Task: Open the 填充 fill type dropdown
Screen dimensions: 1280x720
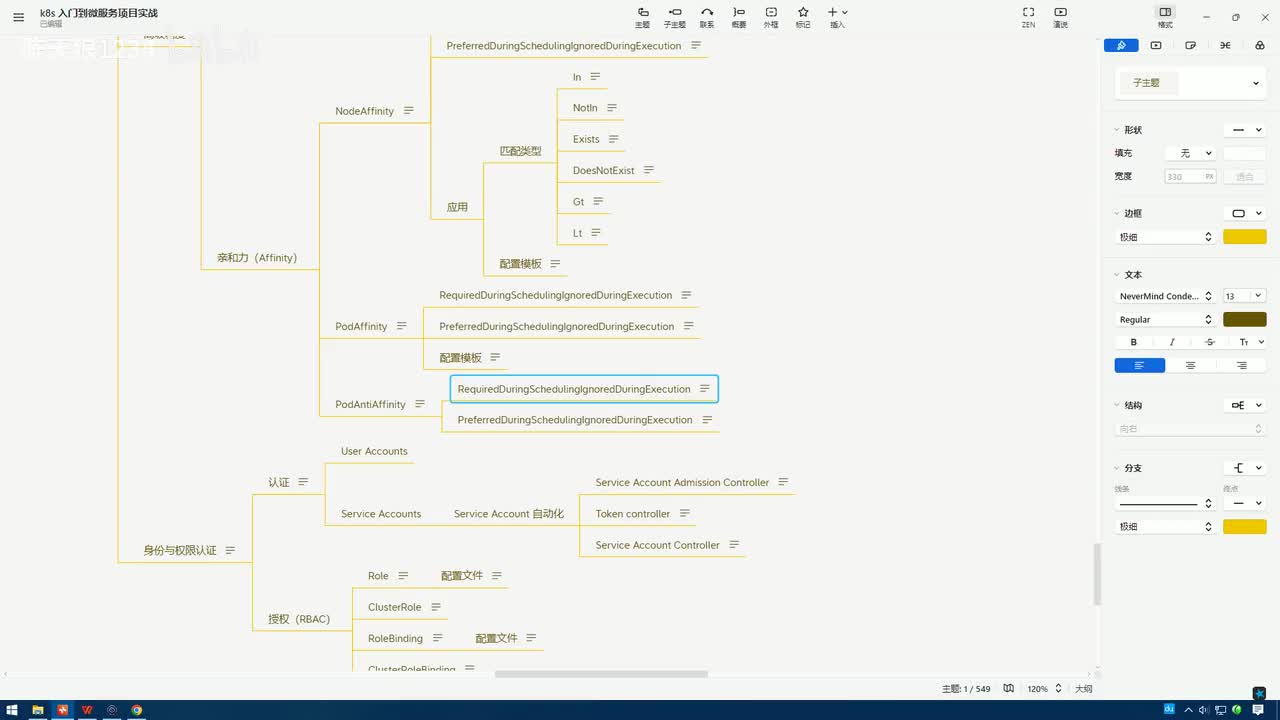Action: (x=1190, y=153)
